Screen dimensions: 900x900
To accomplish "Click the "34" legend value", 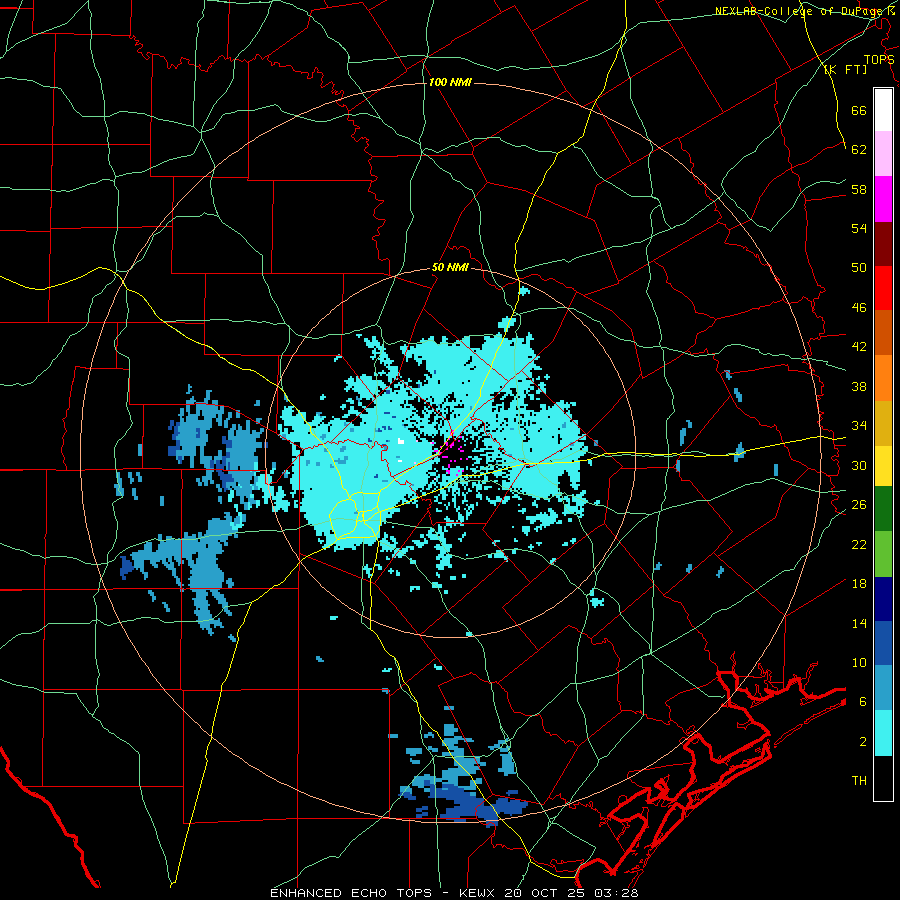I will coord(859,425).
